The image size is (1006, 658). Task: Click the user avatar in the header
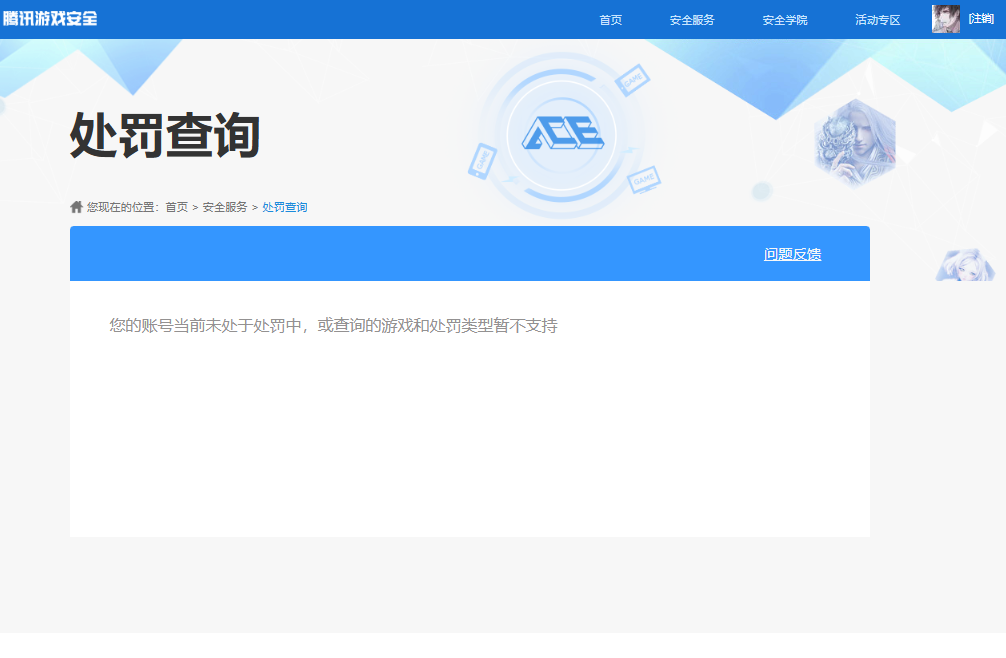tap(946, 19)
